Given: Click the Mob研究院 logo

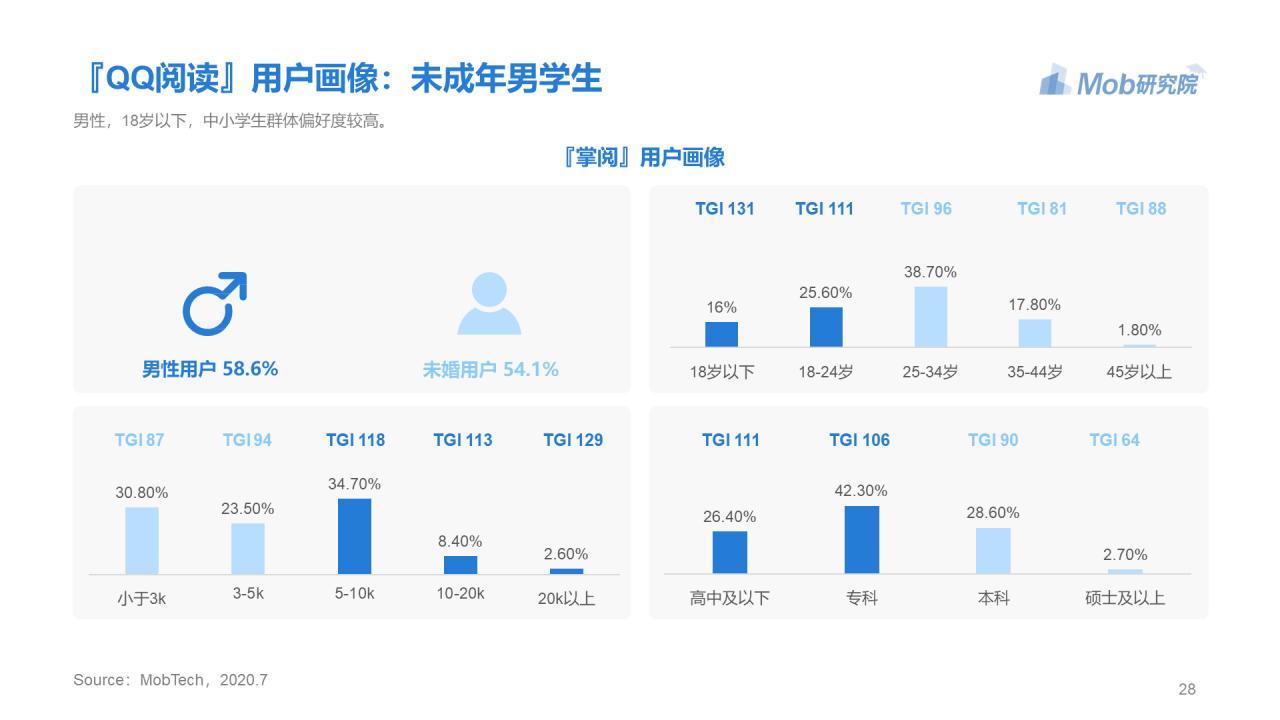Looking at the screenshot, I should click(1122, 82).
